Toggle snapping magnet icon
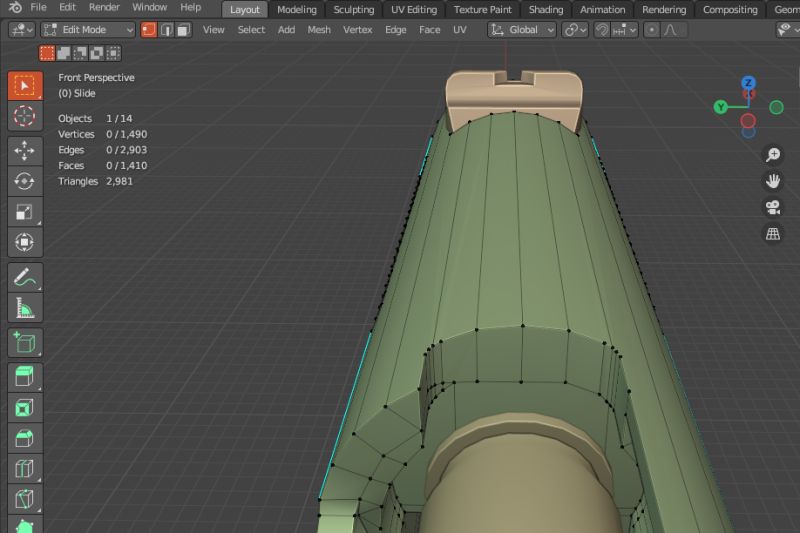The height and width of the screenshot is (533, 800). click(602, 30)
